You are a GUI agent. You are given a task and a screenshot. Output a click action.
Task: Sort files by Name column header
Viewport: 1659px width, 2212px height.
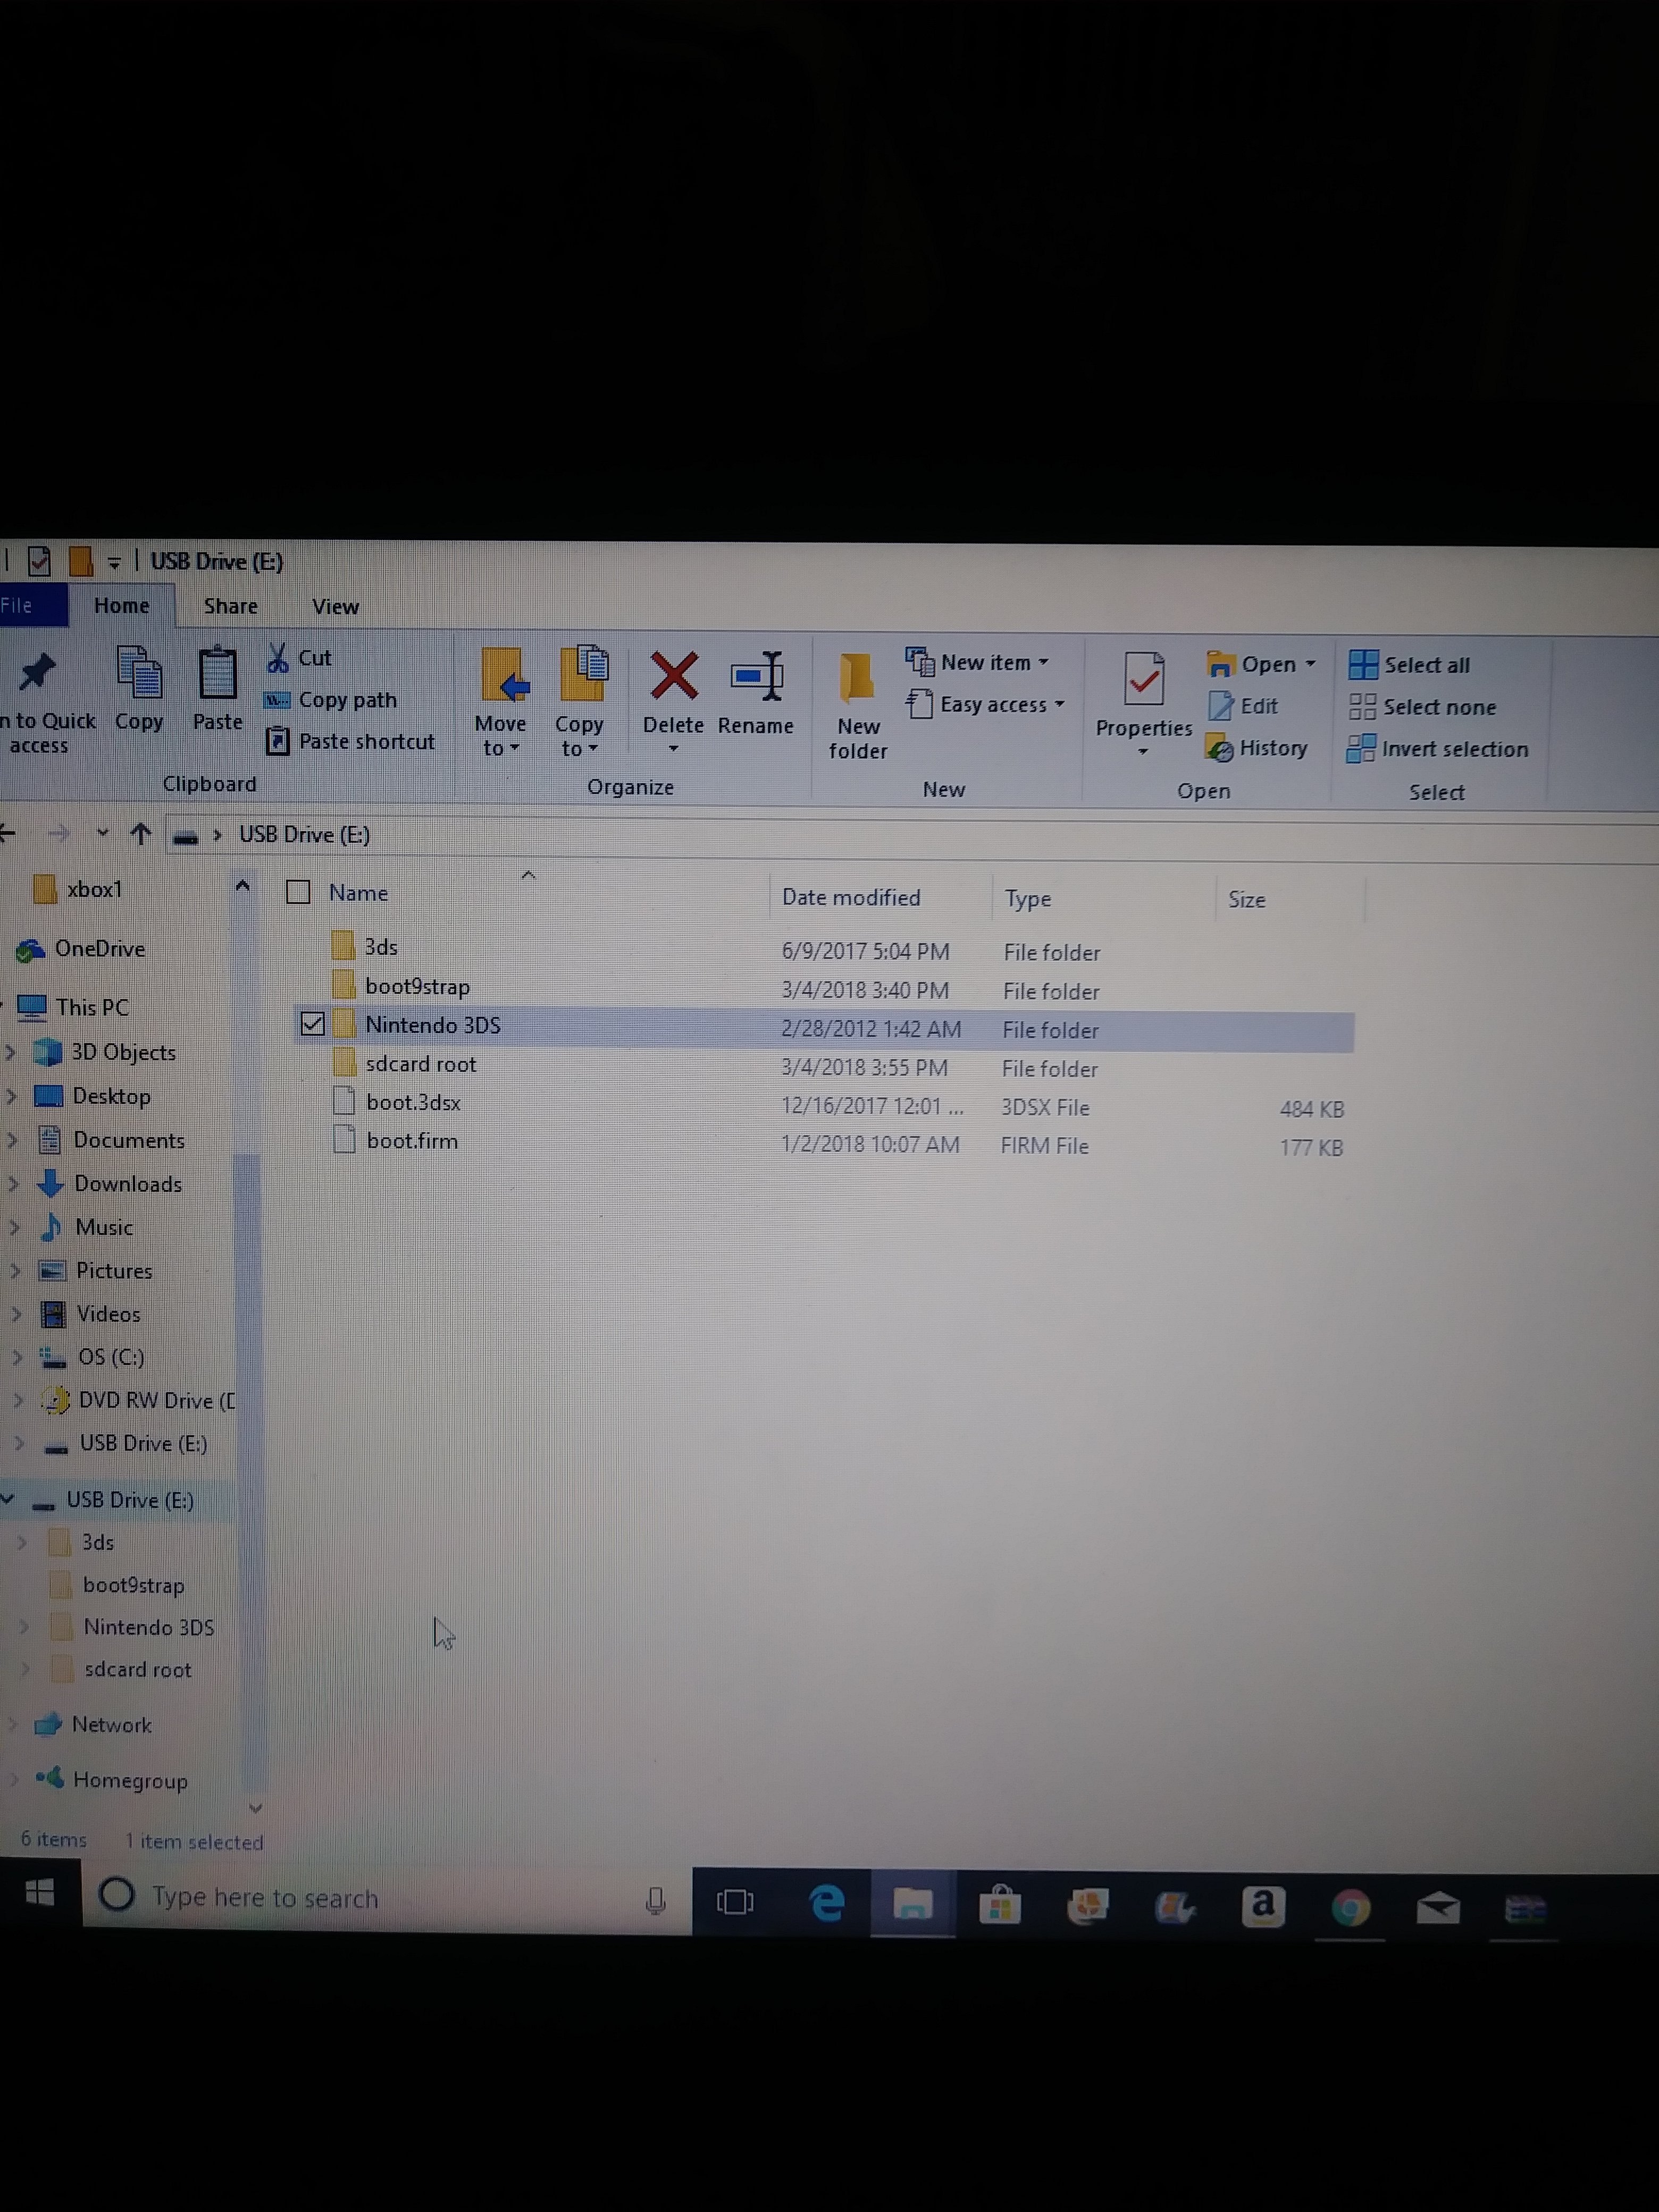(358, 893)
